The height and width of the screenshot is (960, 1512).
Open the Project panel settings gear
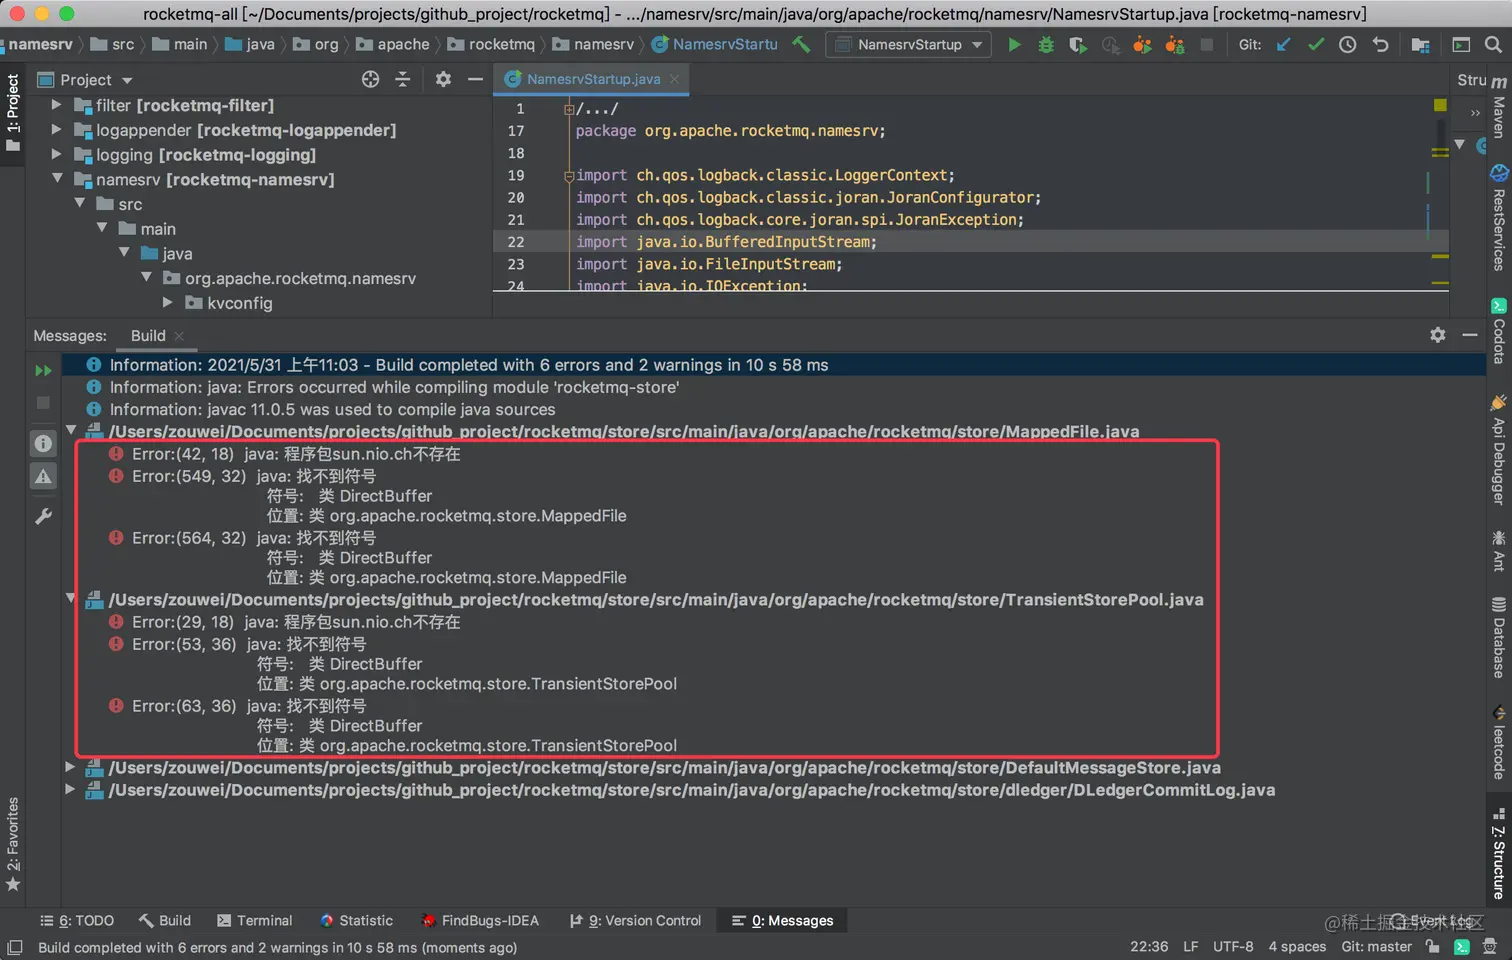pyautogui.click(x=443, y=79)
